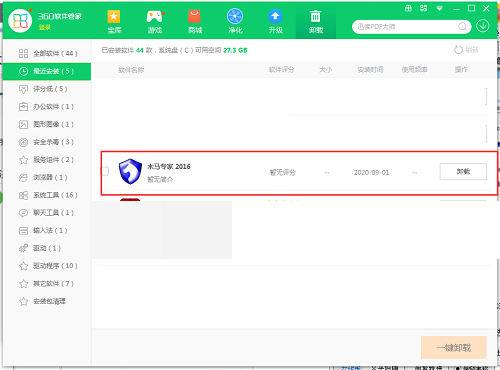Screen dimensions: 500x370
Task: Select the 卸载 trash can tab
Action: point(316,21)
